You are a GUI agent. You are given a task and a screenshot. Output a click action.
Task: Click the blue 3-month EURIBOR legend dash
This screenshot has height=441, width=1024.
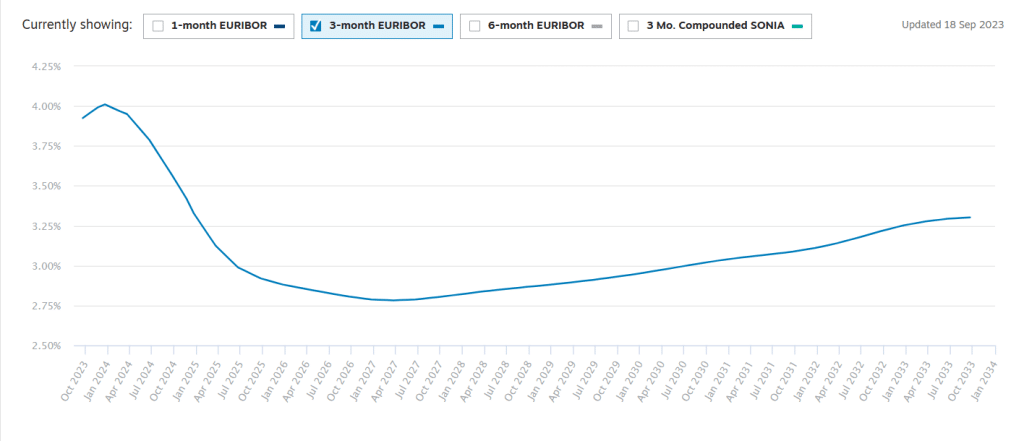[437, 26]
